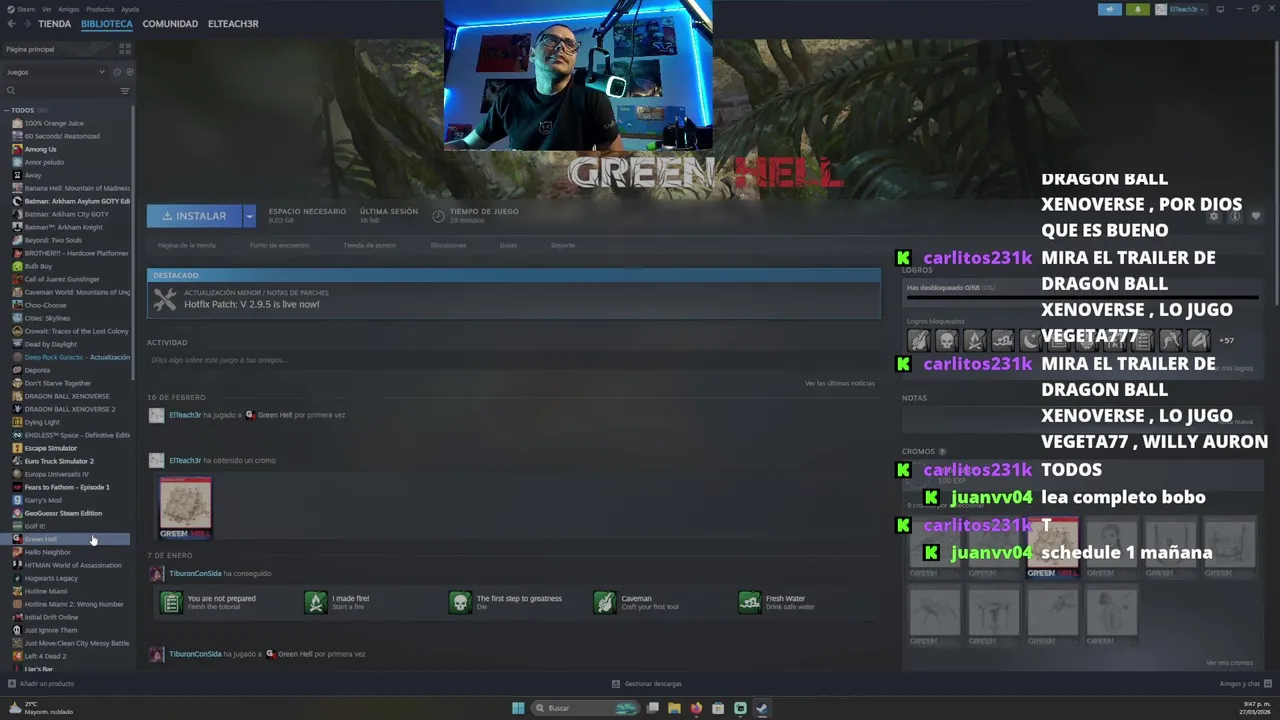Select Left 4 Dead 2
Image resolution: width=1280 pixels, height=720 pixels.
pyautogui.click(x=45, y=656)
